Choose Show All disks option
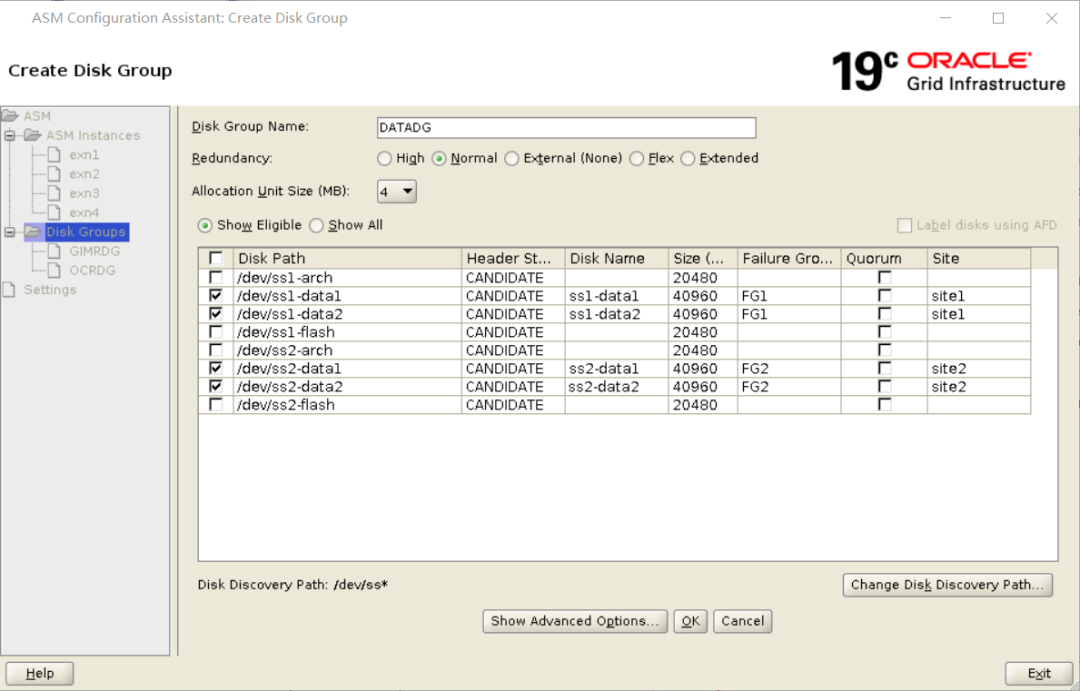 point(316,225)
